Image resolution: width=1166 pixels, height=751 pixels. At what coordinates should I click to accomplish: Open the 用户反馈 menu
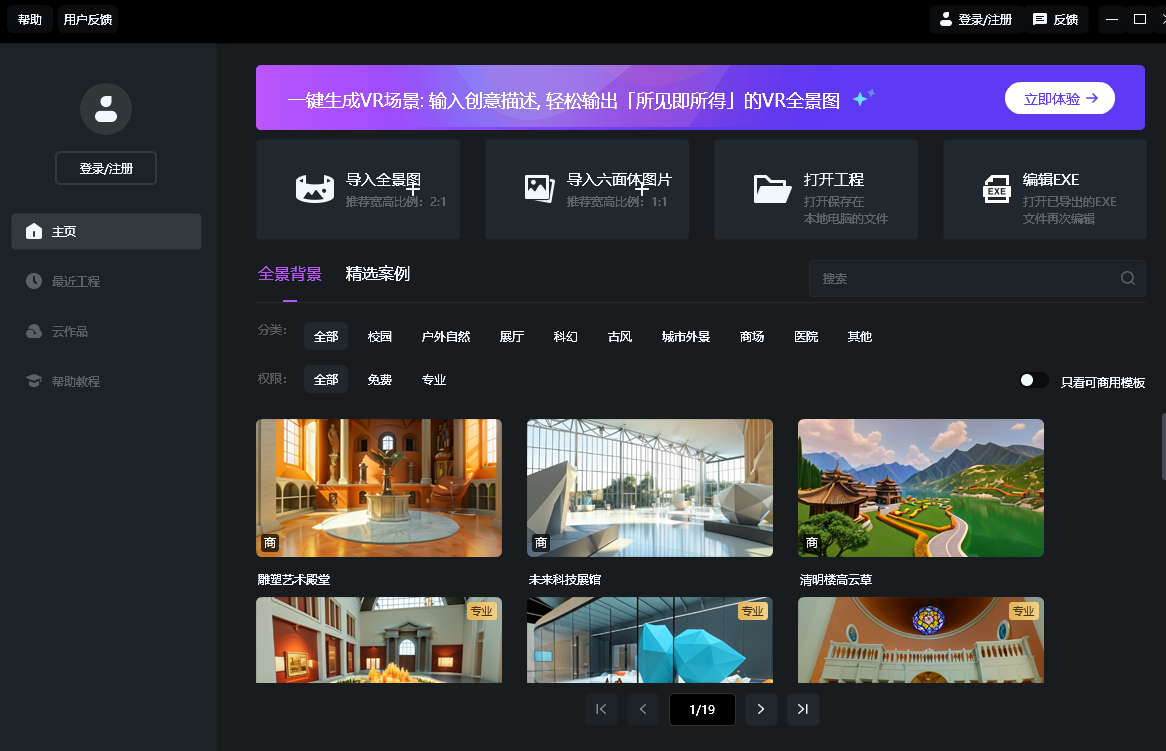88,19
